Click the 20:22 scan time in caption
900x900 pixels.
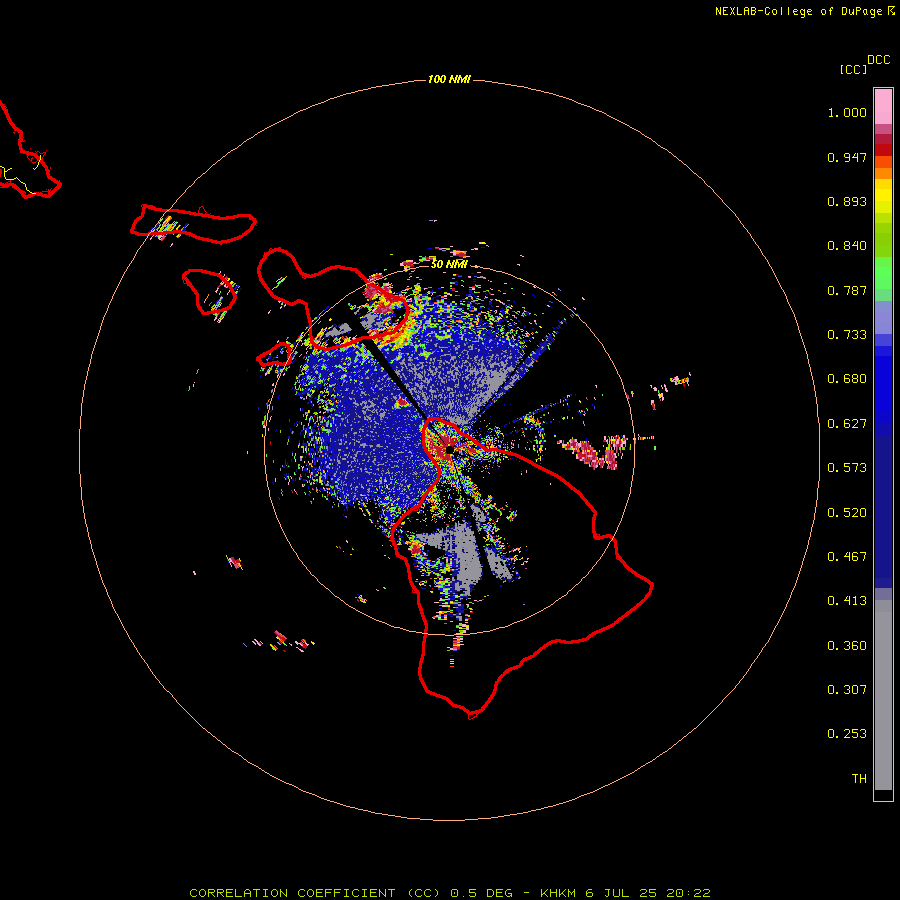689,893
